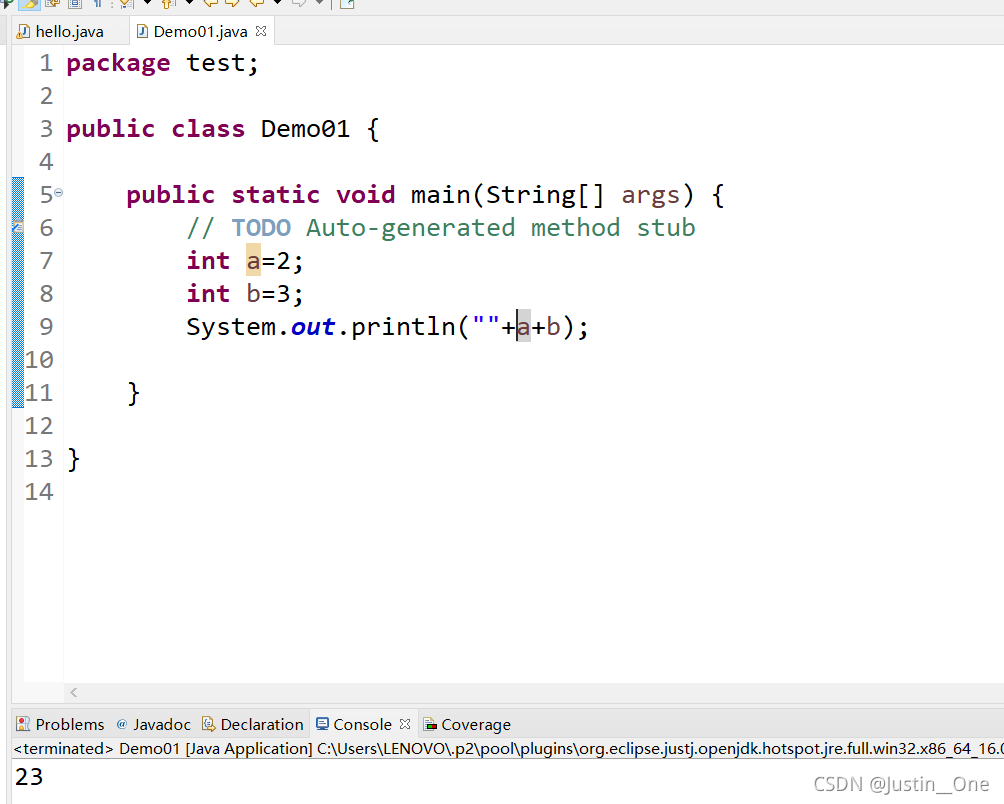
Task: Collapse the main method fold marker on line 5
Action: [x=59, y=192]
